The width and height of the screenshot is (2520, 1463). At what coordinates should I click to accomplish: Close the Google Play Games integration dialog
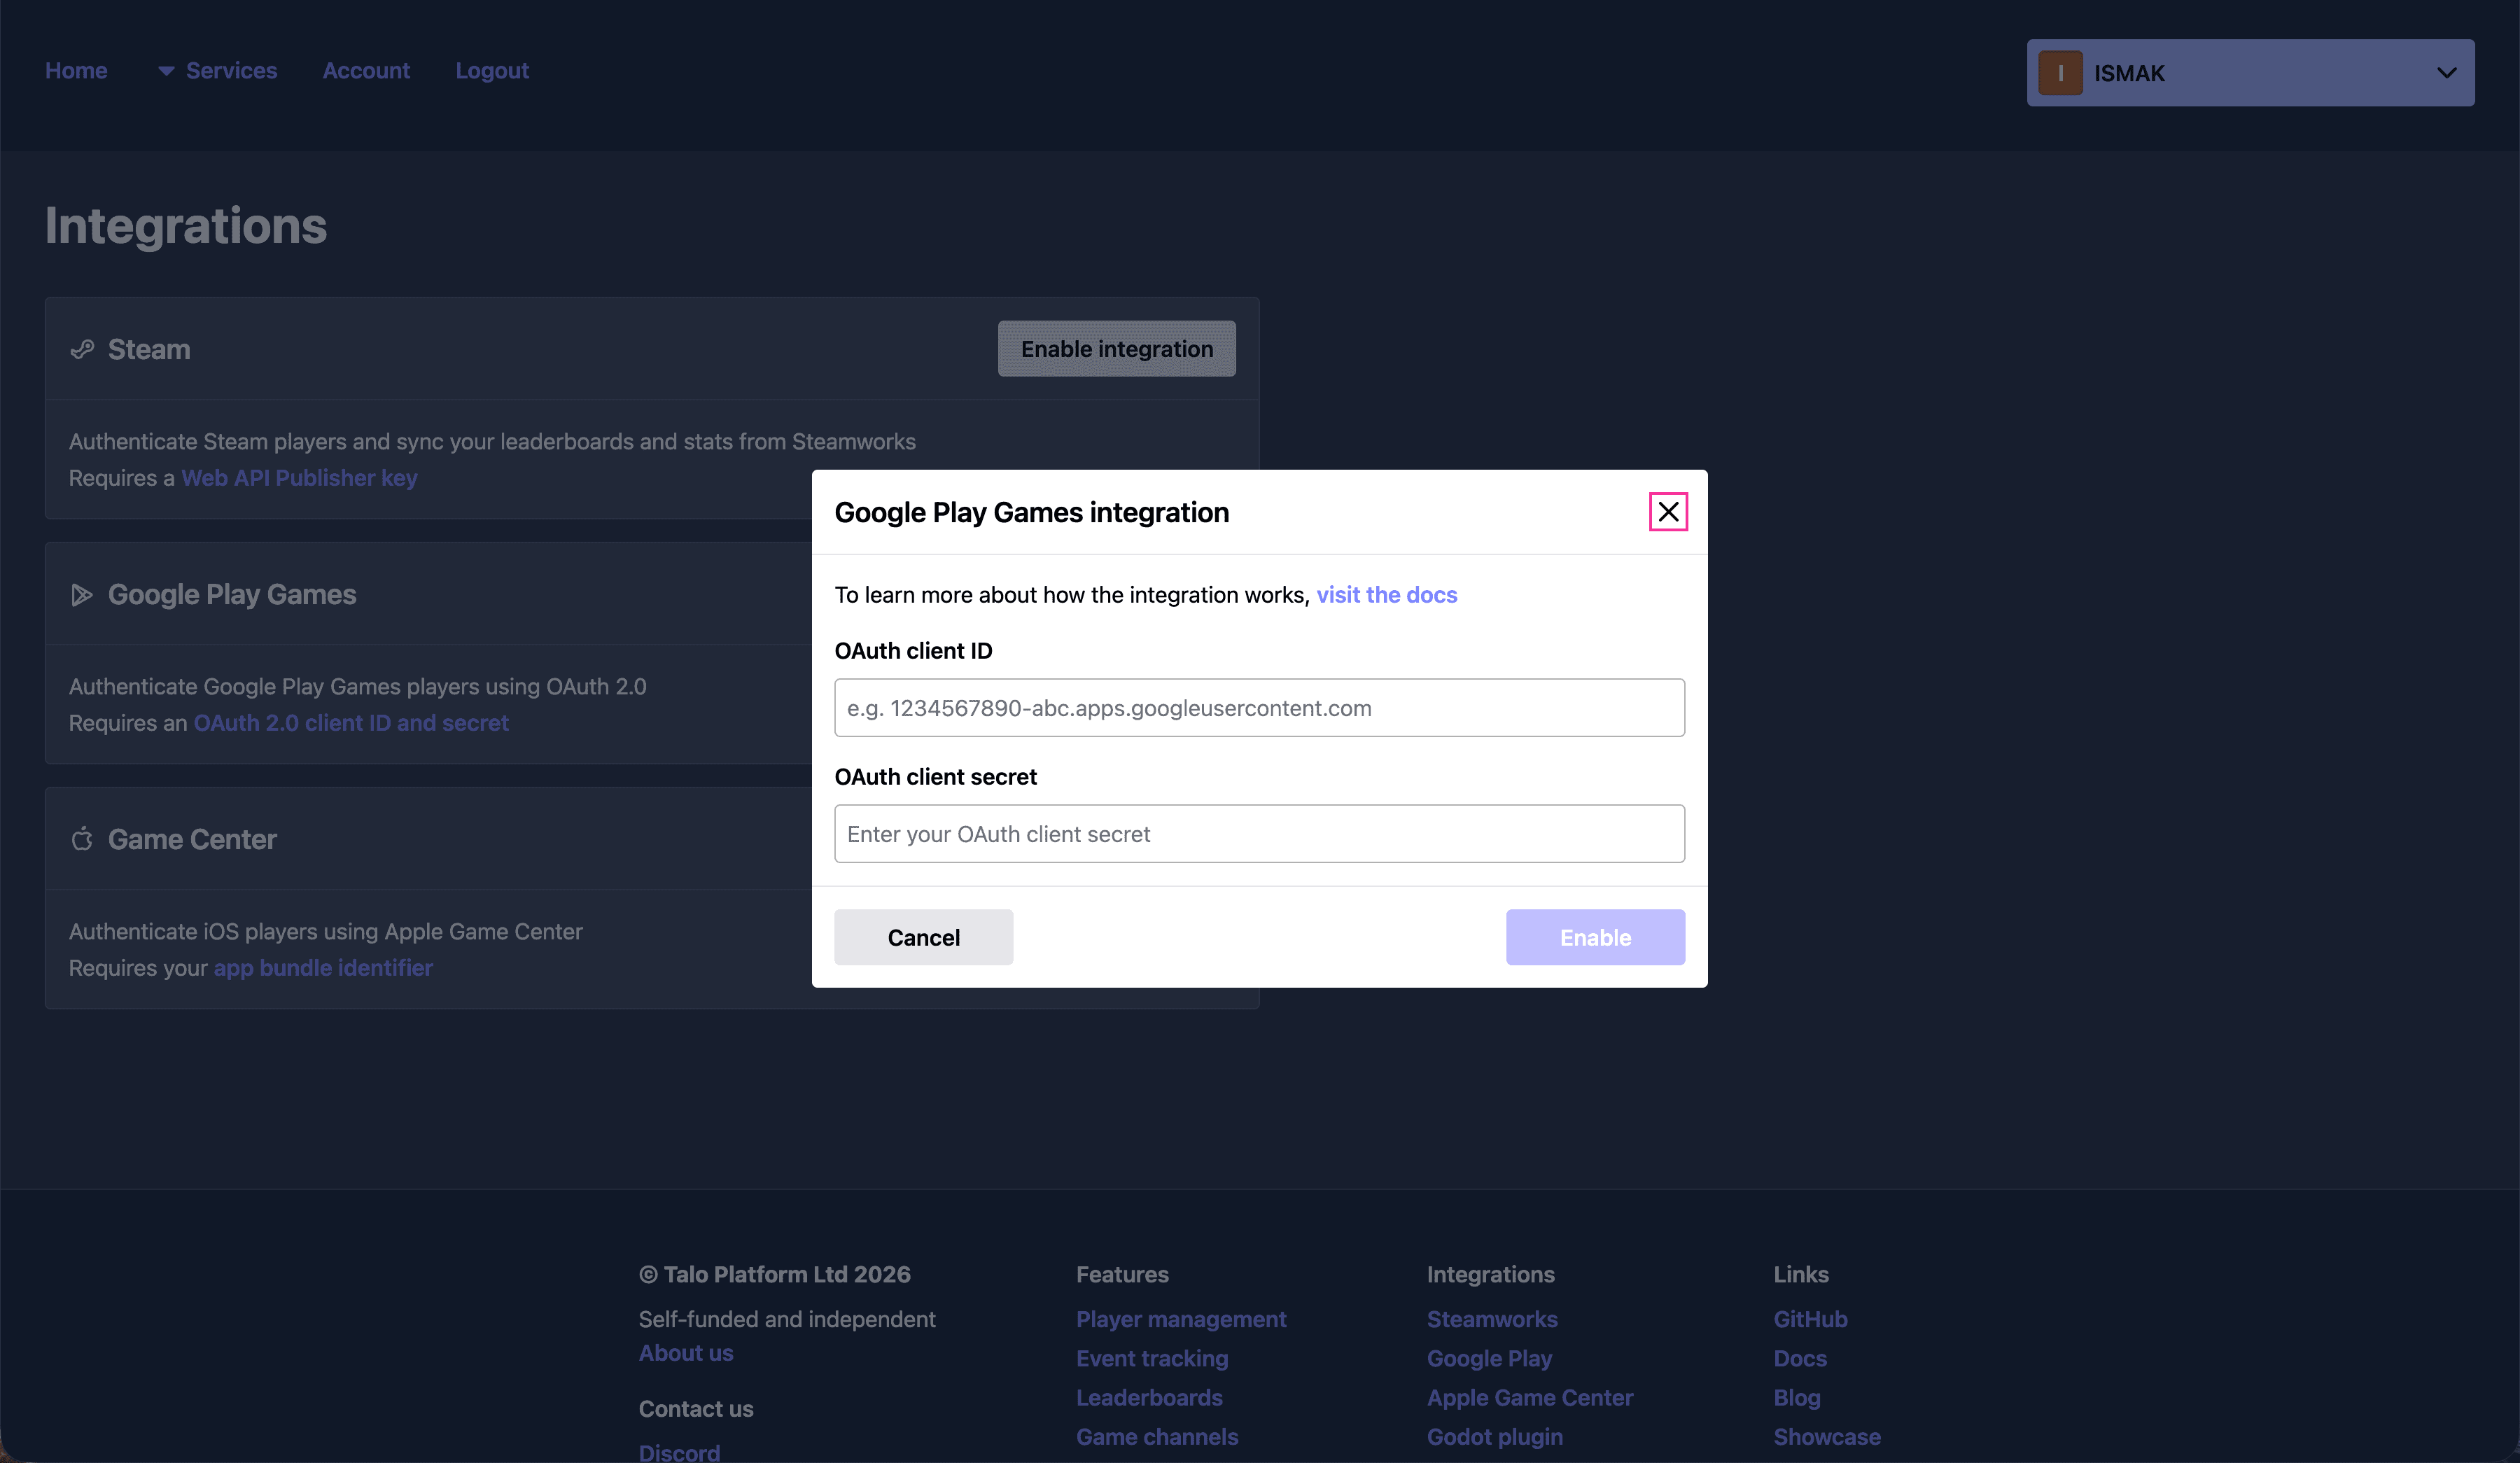pyautogui.click(x=1668, y=512)
